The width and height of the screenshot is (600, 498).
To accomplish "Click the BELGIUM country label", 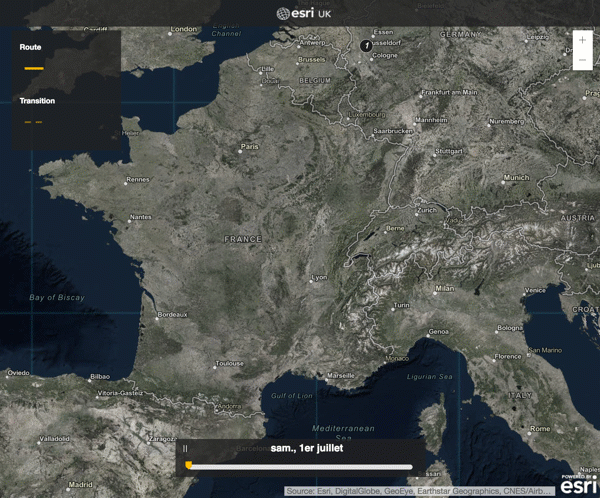I will point(315,80).
